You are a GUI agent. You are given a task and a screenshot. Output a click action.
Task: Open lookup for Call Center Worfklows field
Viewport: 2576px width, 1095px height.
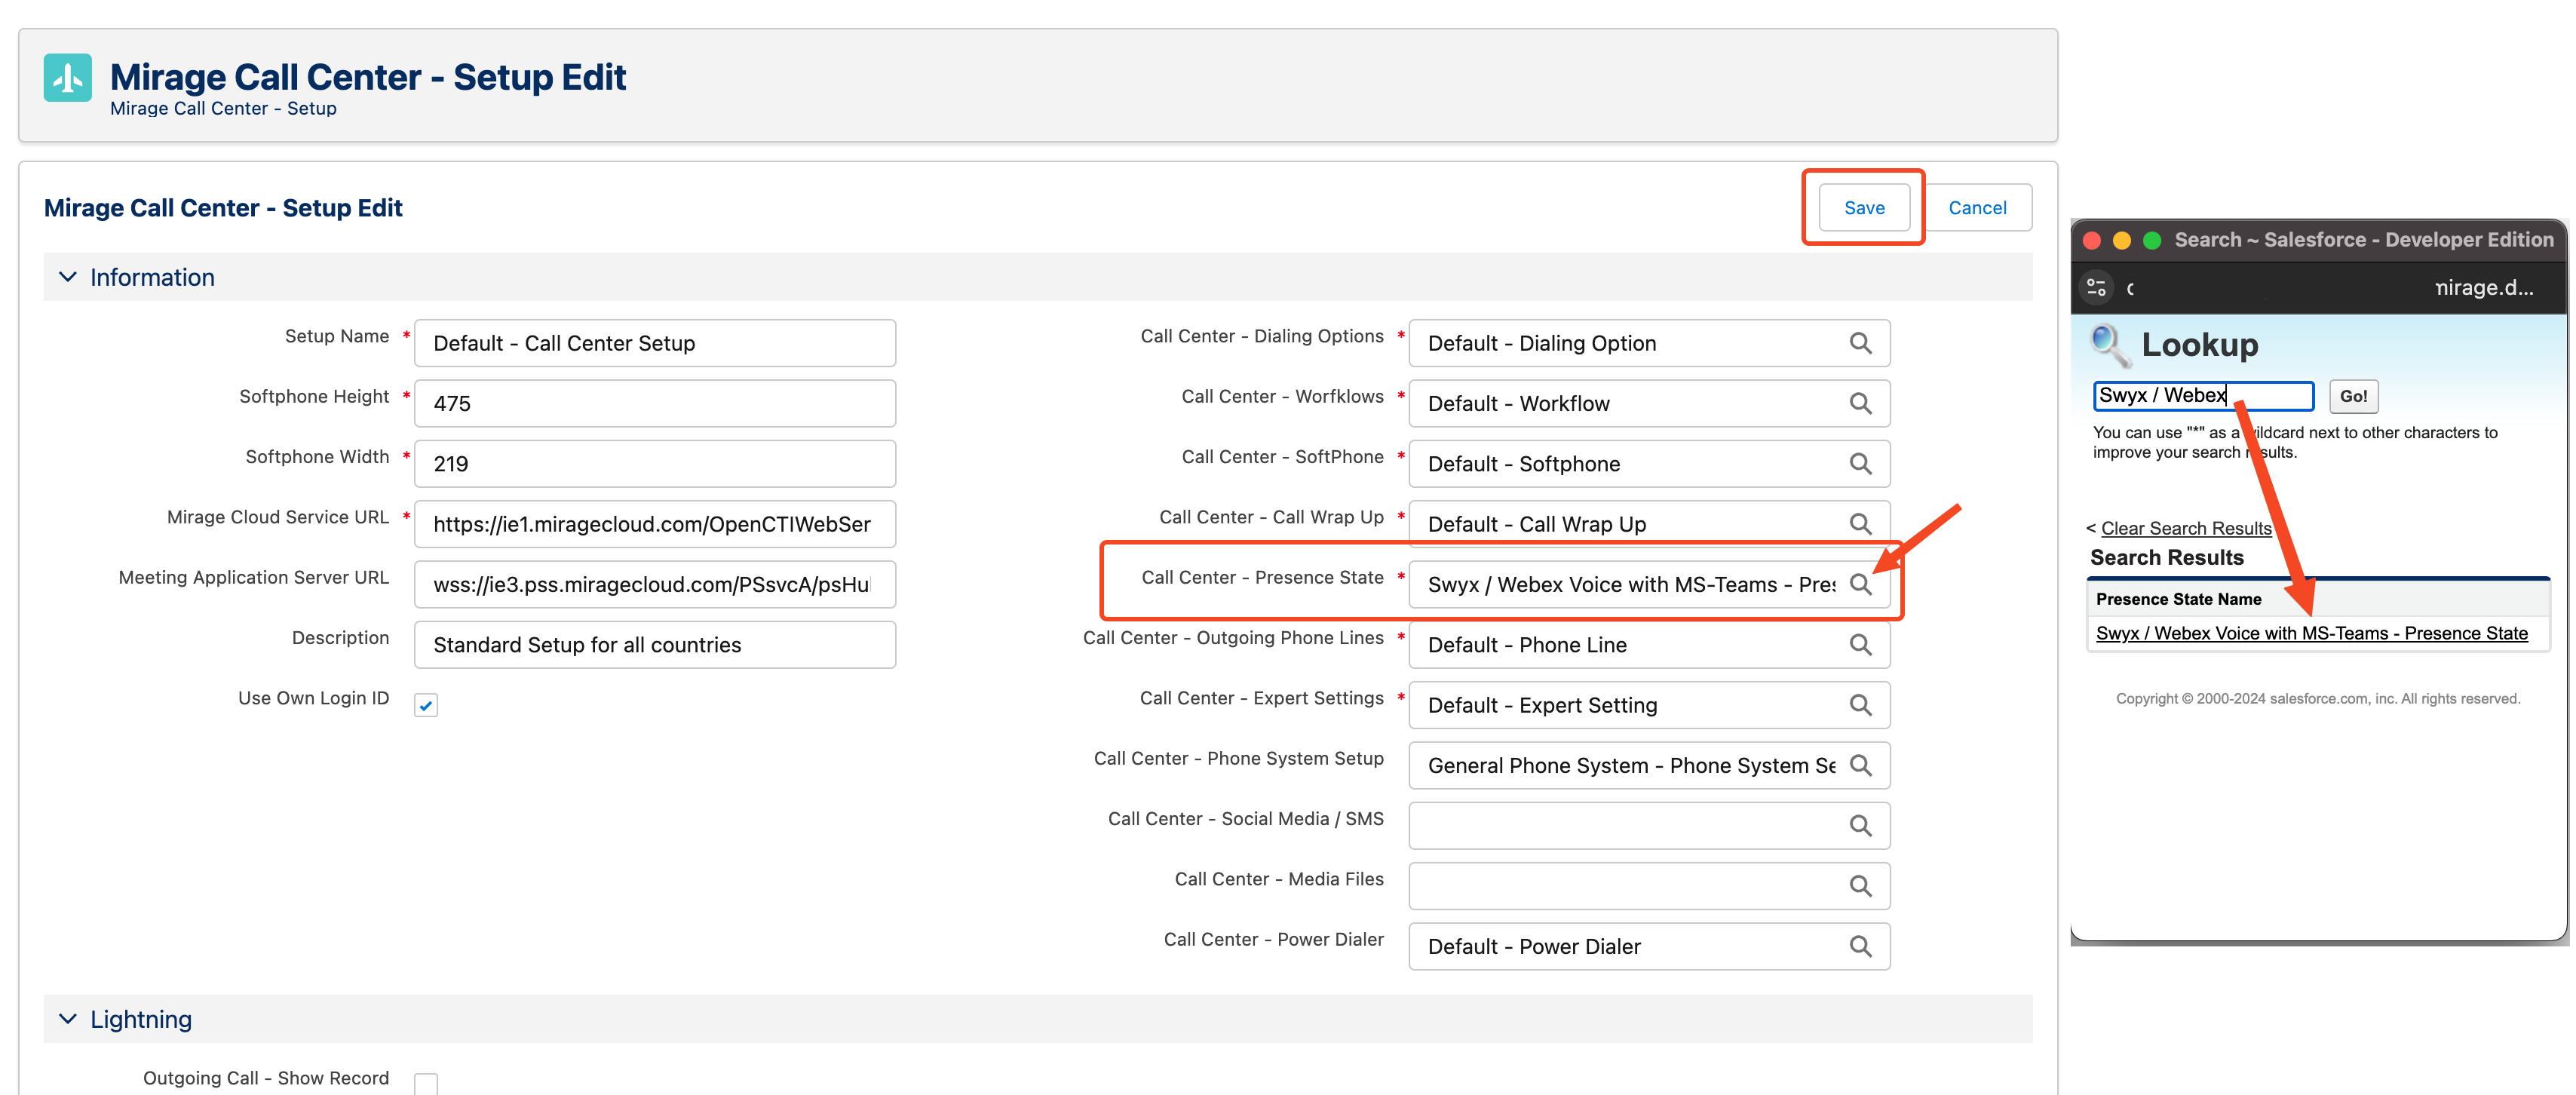tap(1860, 403)
